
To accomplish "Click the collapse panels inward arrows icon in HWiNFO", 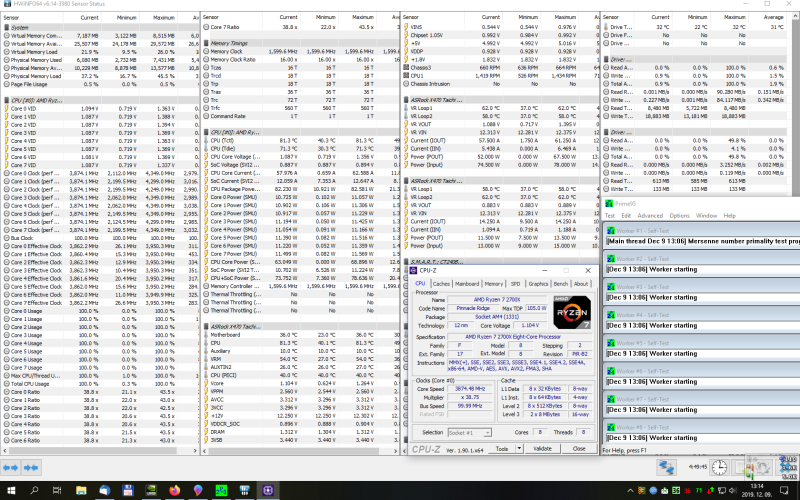I will click(31, 467).
